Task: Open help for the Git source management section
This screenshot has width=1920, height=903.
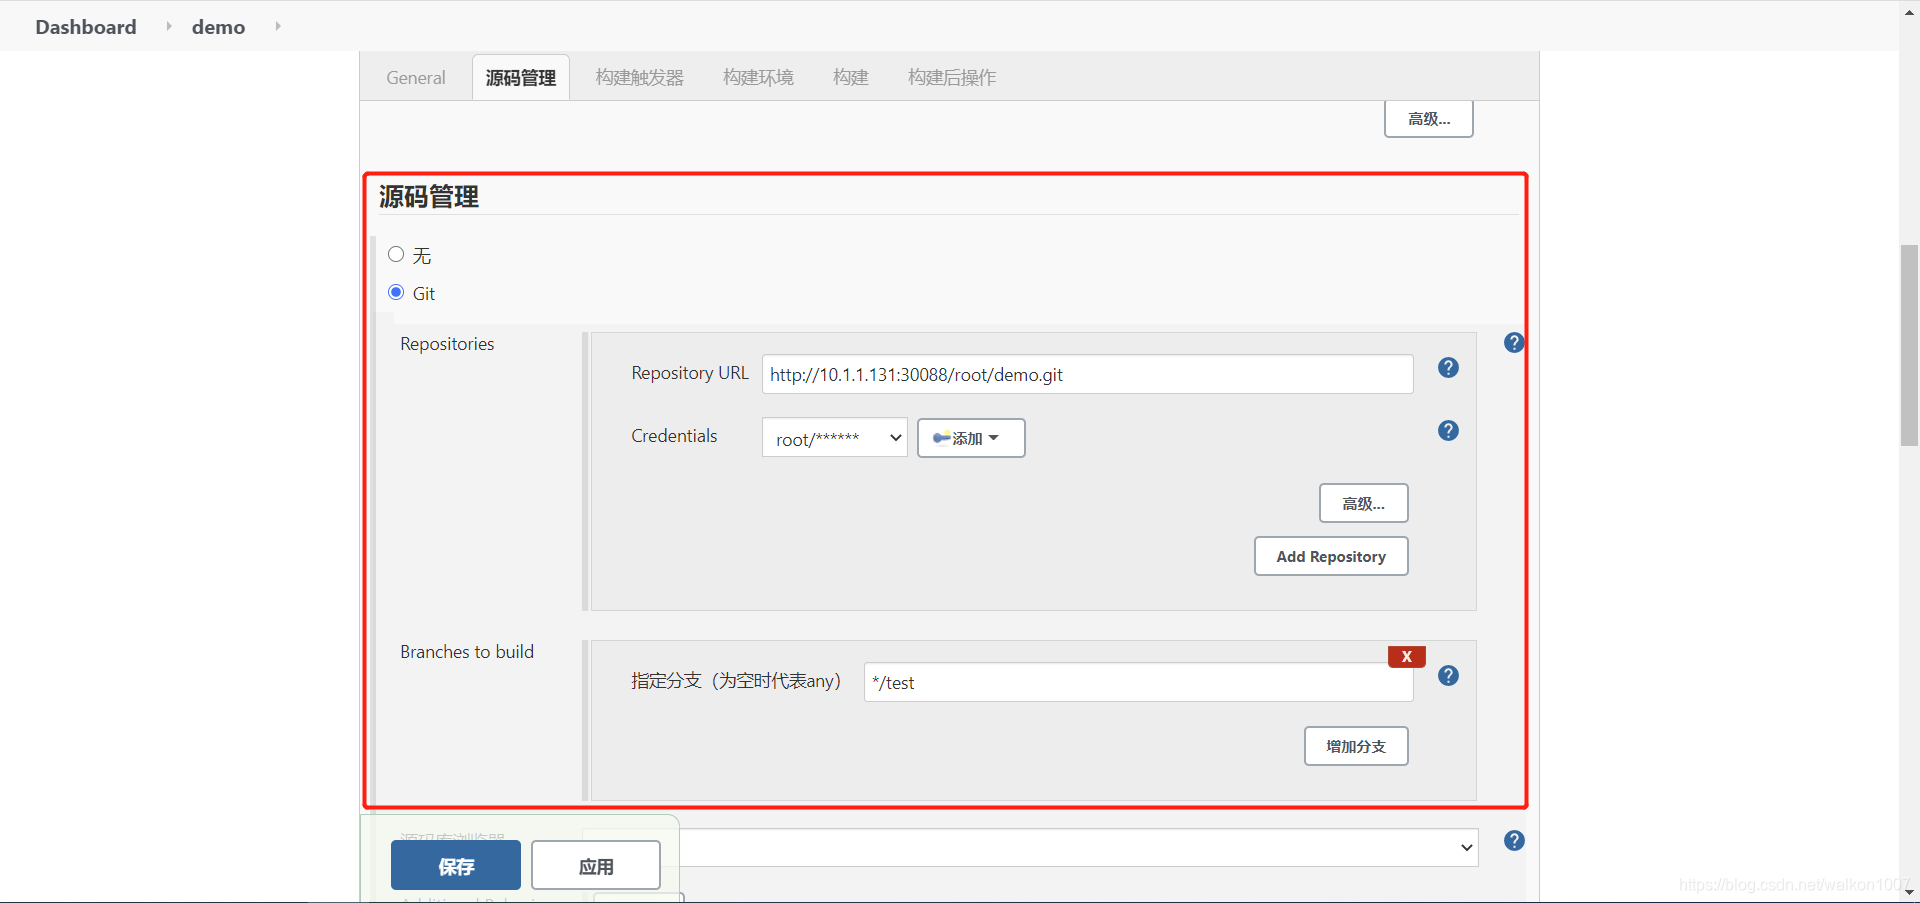Action: click(1514, 343)
